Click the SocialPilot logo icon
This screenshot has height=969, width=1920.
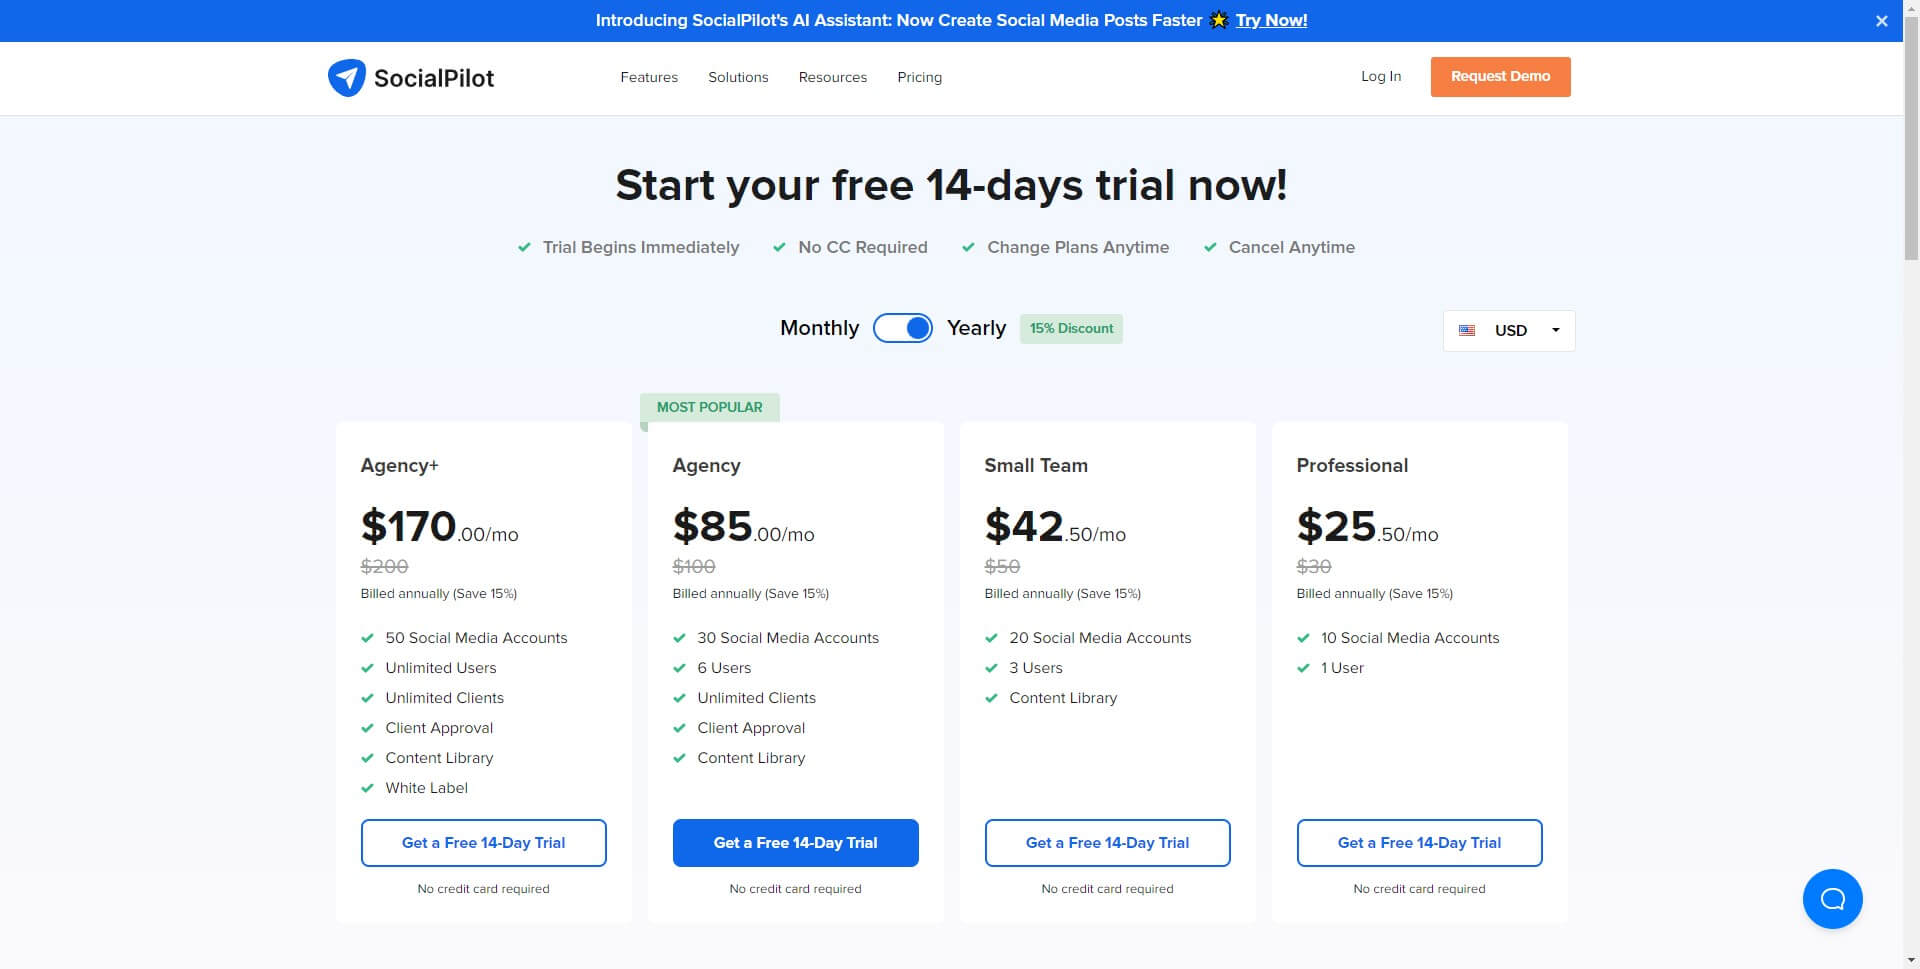point(347,77)
